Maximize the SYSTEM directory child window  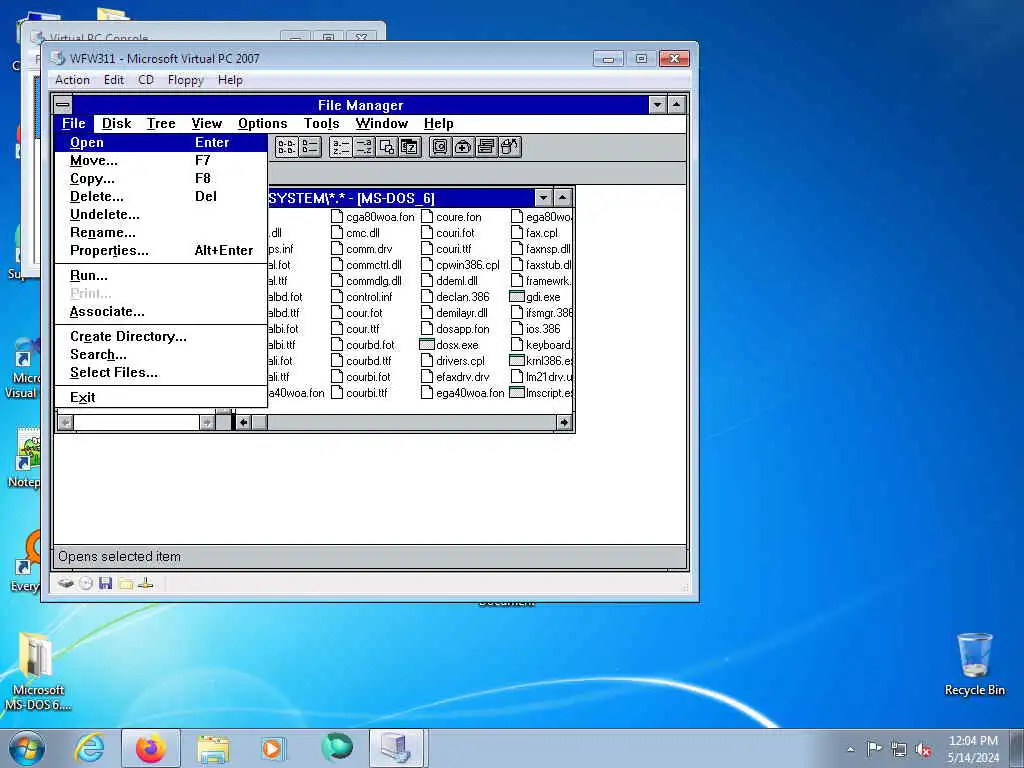(x=562, y=197)
